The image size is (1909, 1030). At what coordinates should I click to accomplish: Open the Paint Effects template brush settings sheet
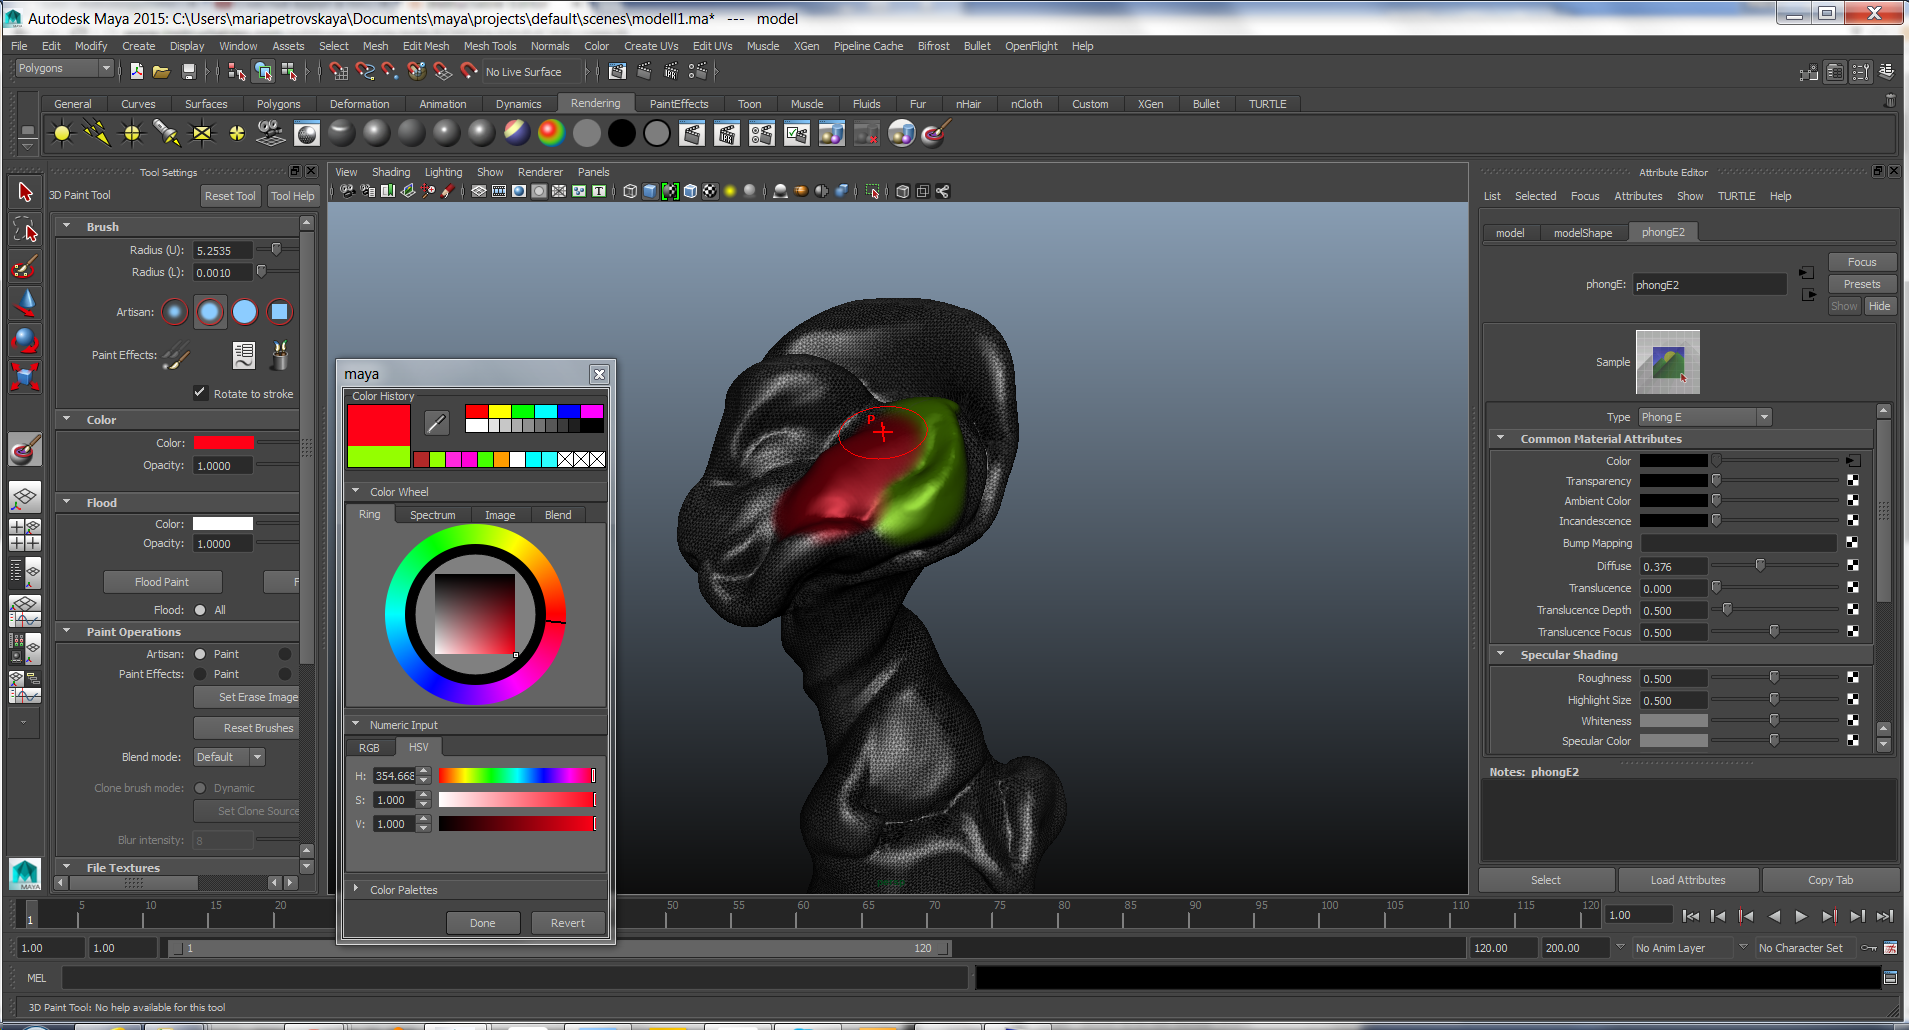[244, 355]
